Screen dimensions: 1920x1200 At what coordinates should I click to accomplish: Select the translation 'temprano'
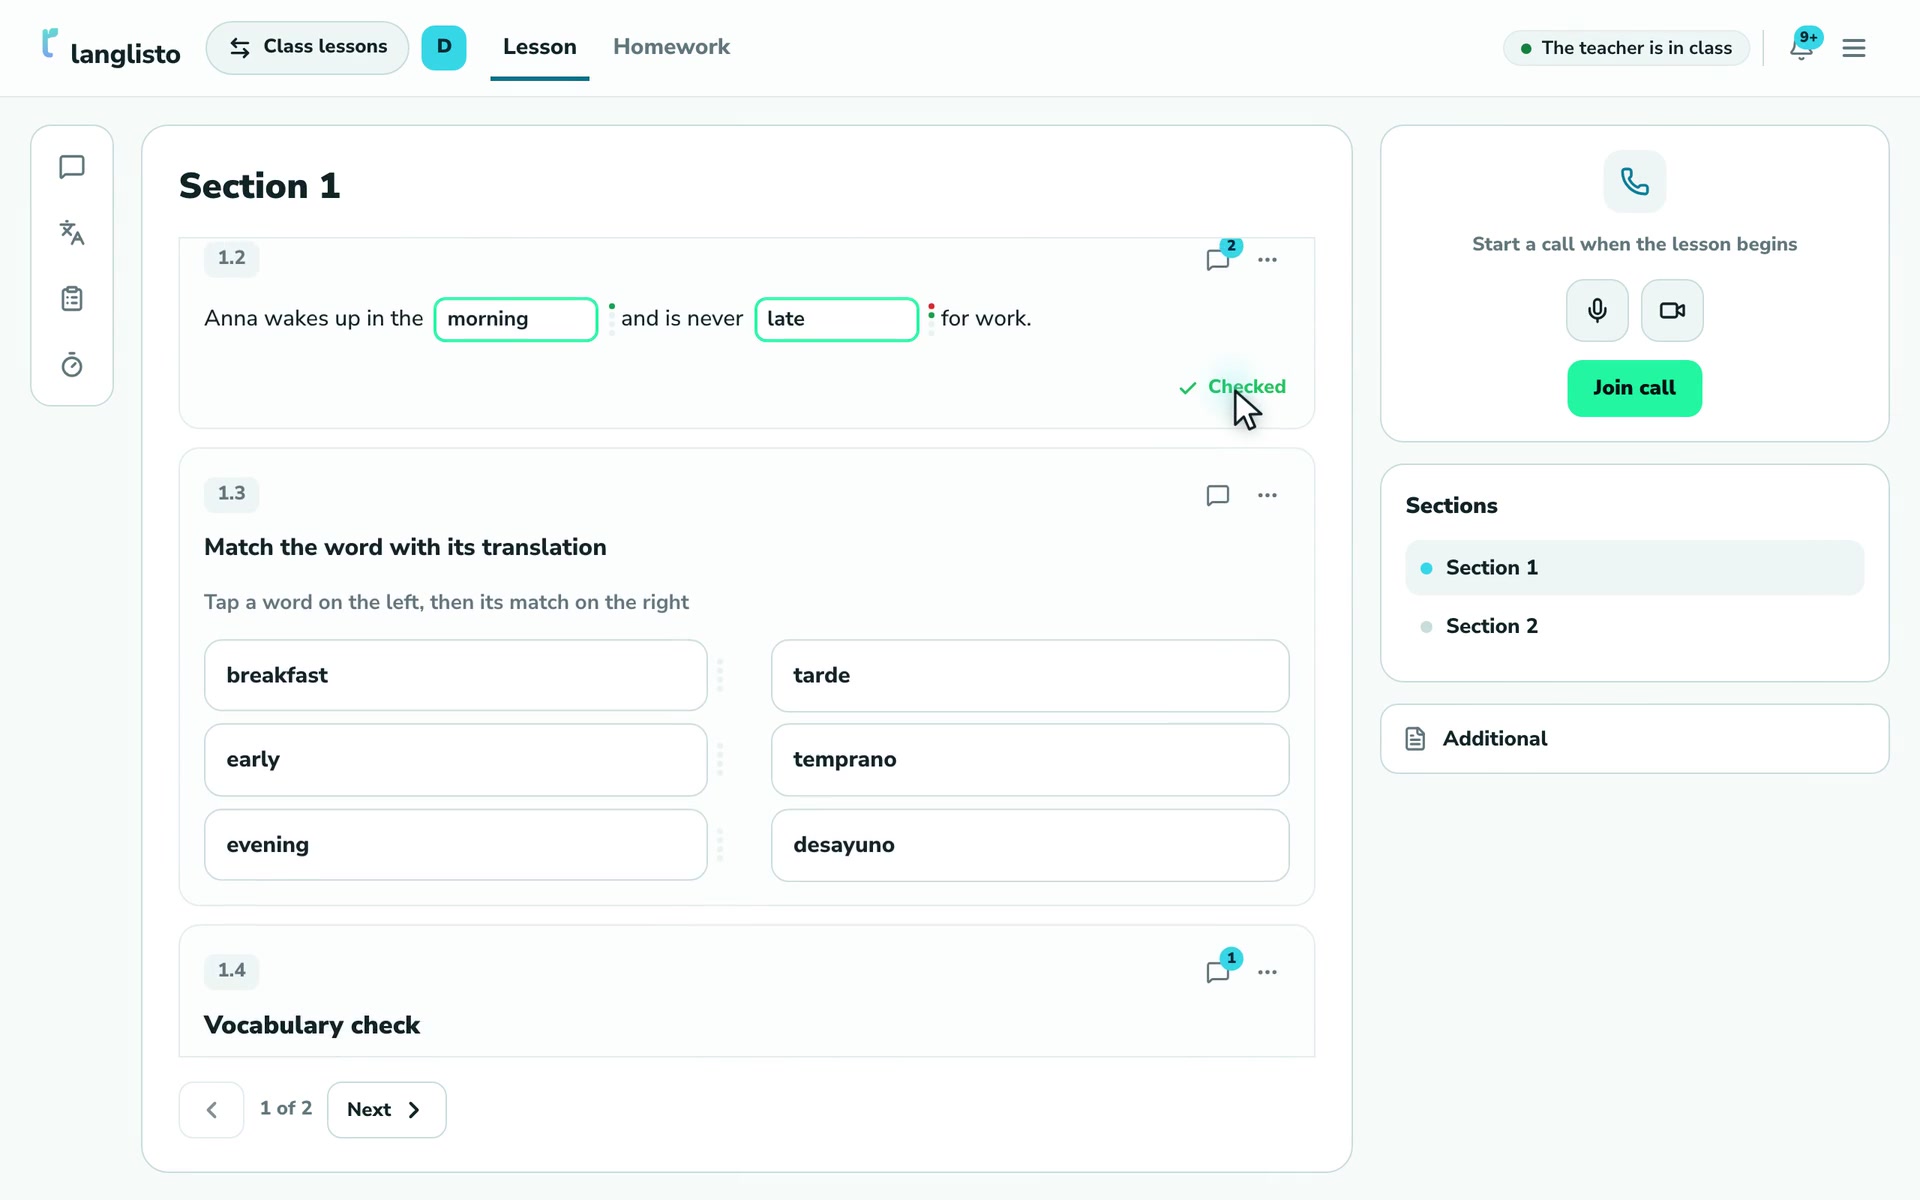[1030, 760]
